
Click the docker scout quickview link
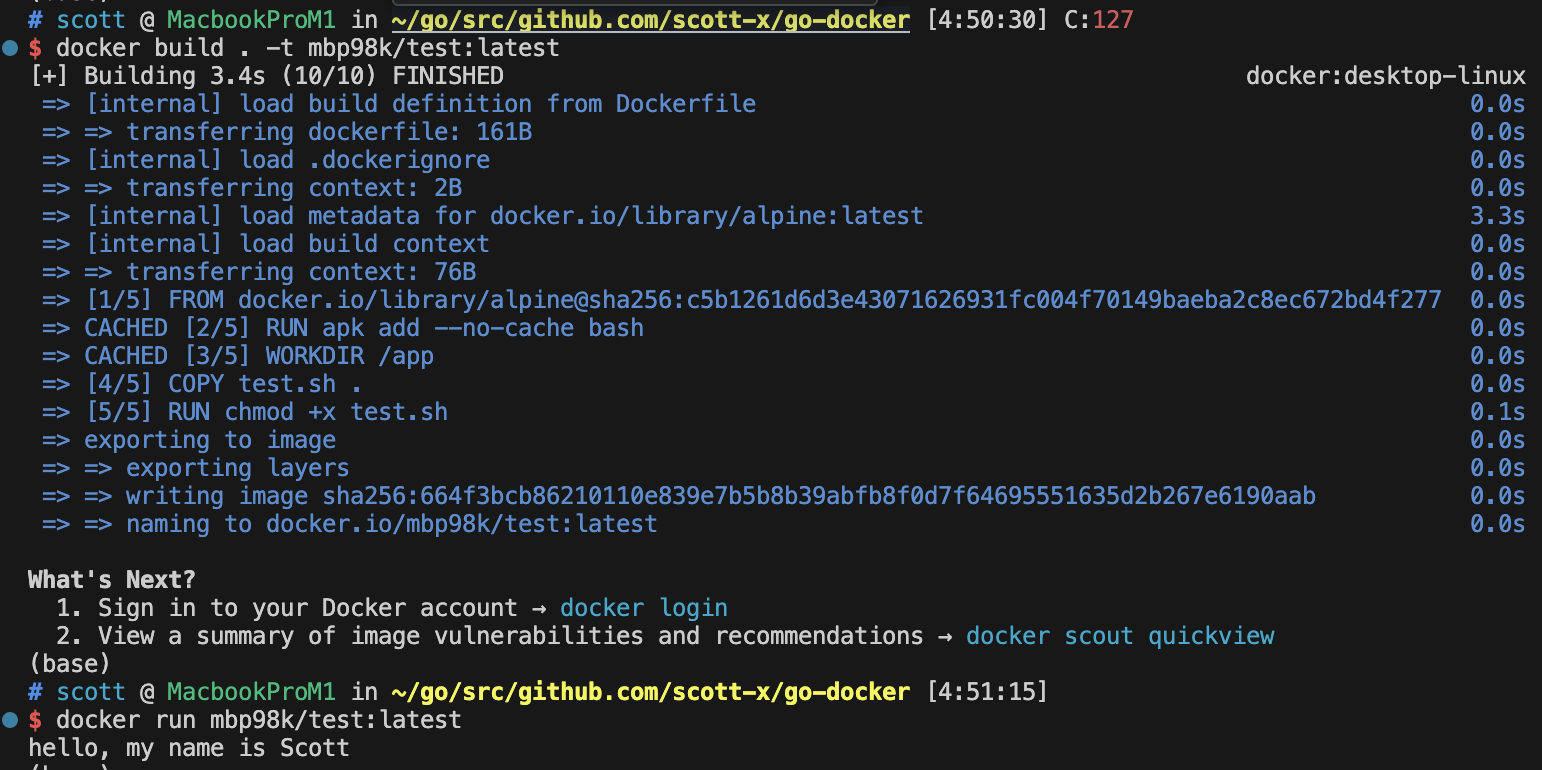(x=1119, y=636)
